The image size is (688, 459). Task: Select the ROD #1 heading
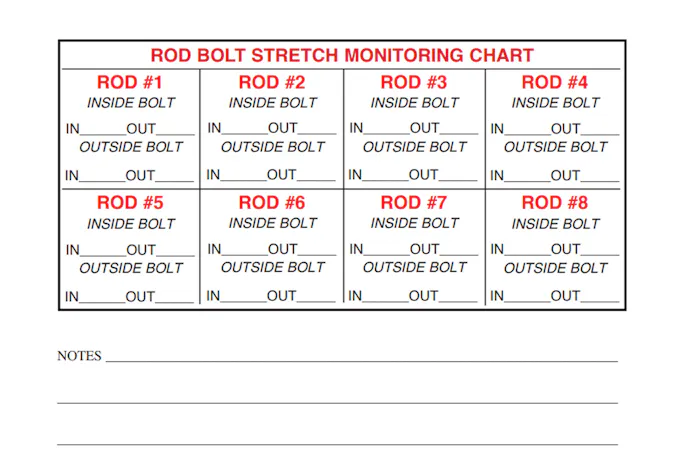point(130,82)
